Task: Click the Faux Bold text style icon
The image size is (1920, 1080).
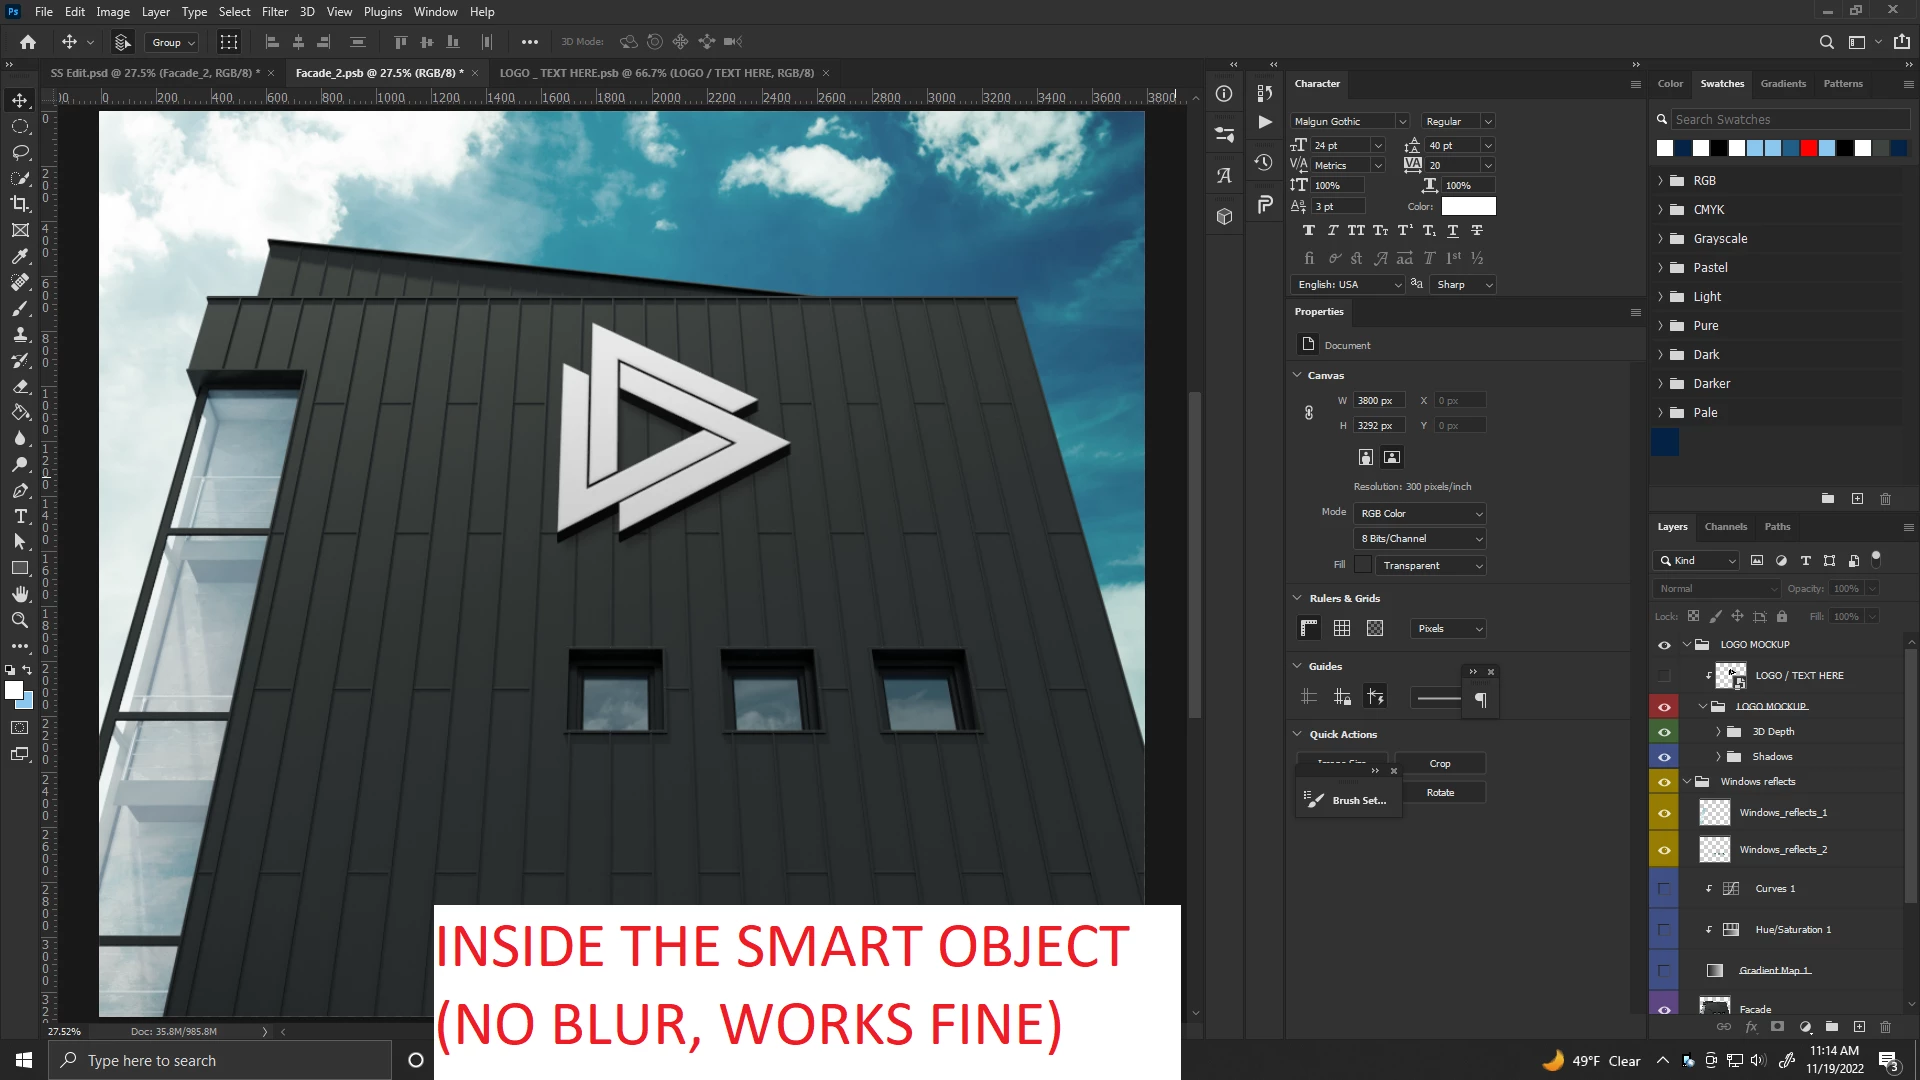Action: [x=1308, y=231]
